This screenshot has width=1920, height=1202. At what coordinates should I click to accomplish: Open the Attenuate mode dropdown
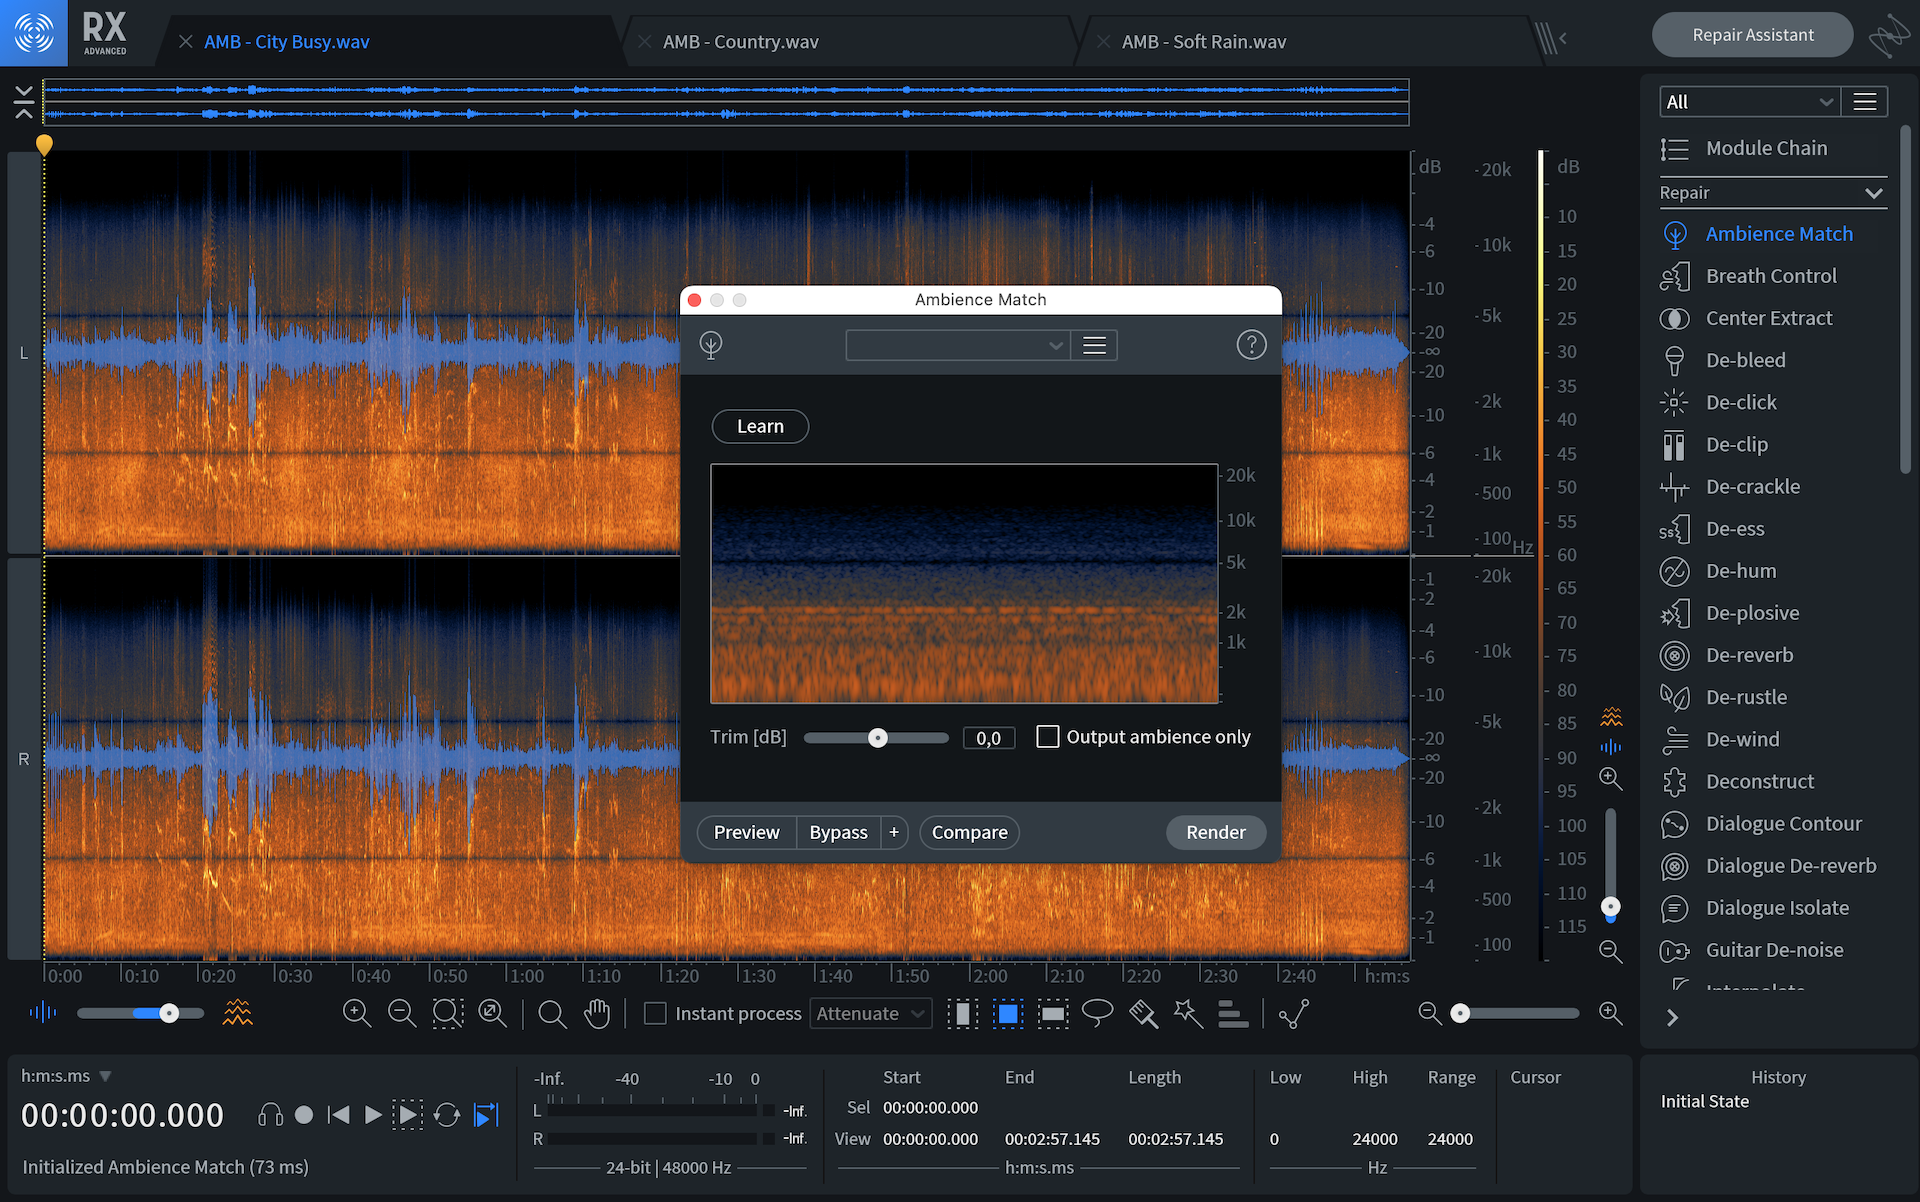tap(870, 1013)
